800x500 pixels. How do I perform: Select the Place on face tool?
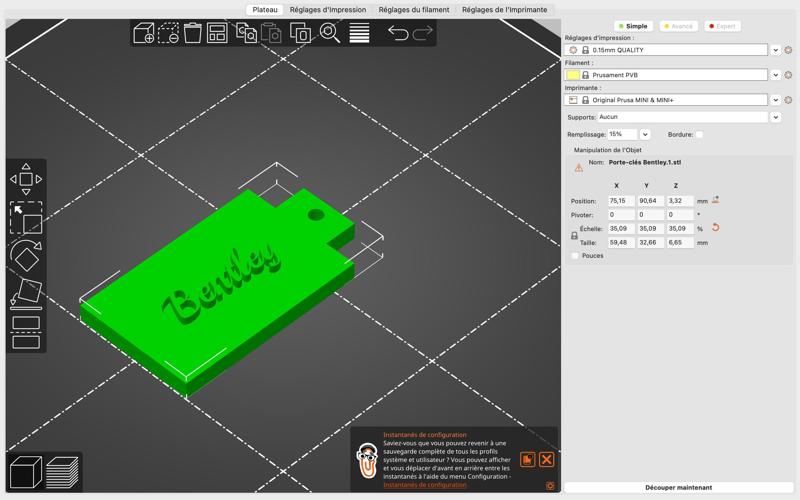coord(26,294)
